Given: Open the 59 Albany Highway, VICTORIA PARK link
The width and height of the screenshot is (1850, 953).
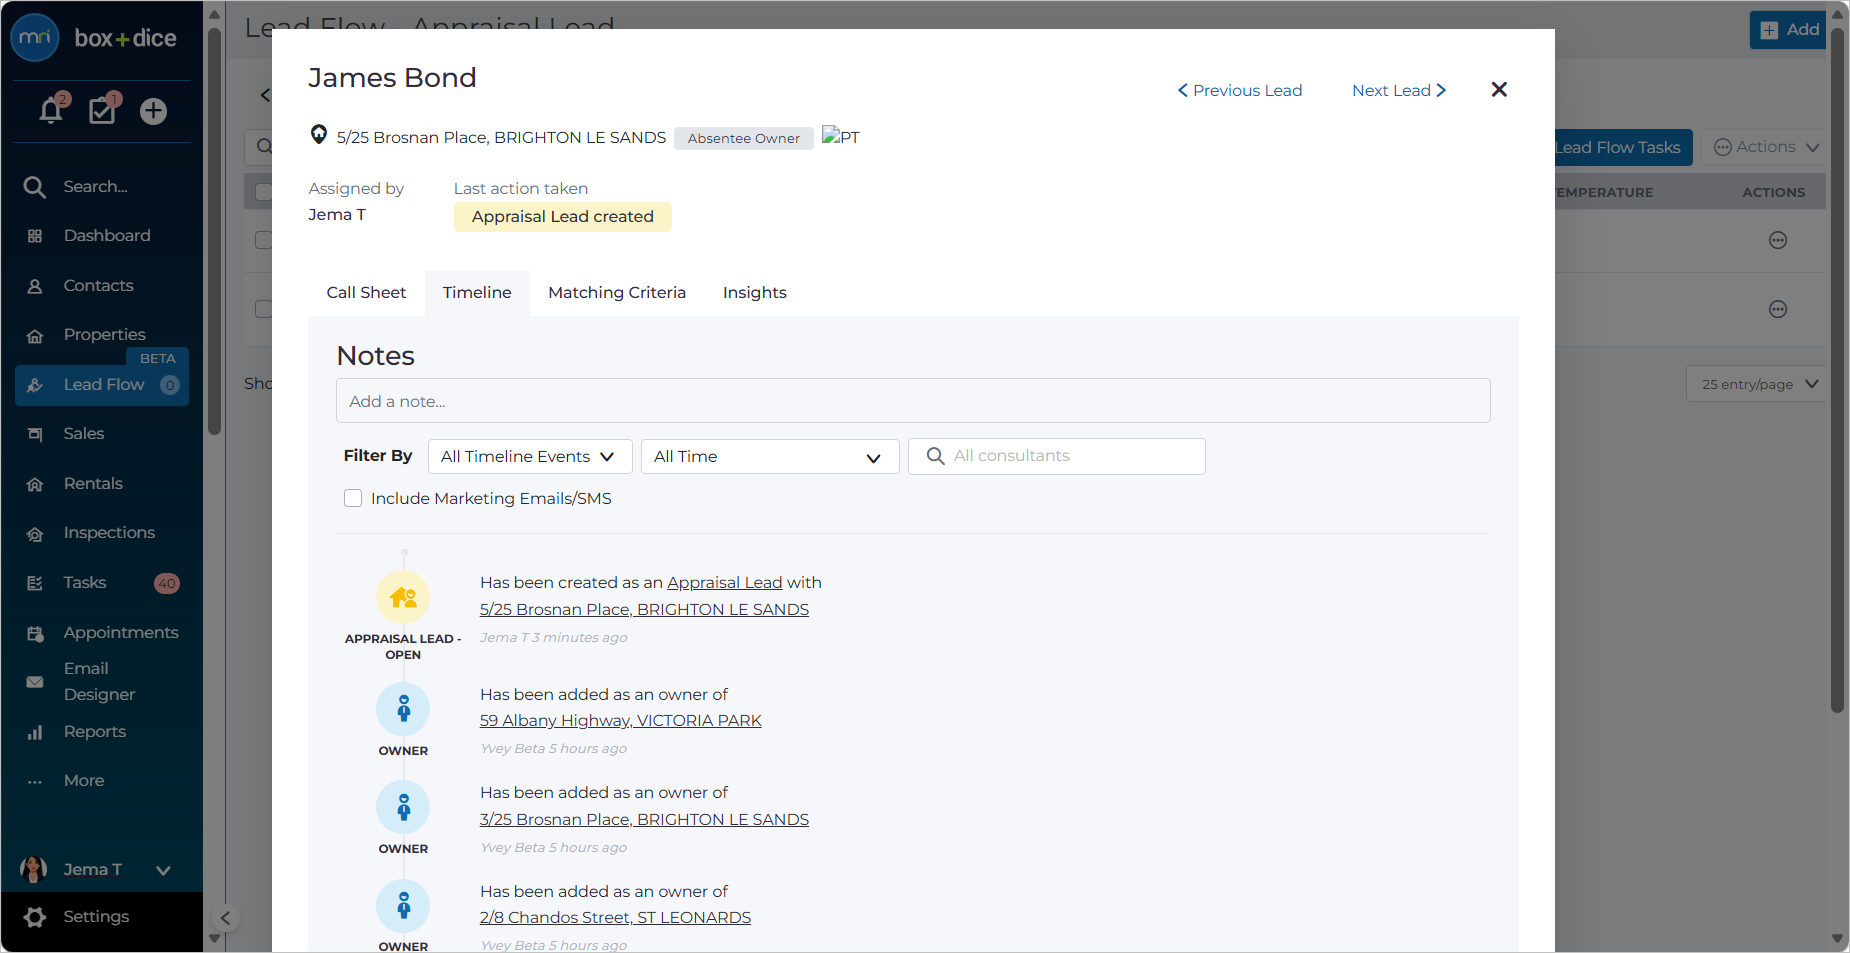Looking at the screenshot, I should (620, 720).
